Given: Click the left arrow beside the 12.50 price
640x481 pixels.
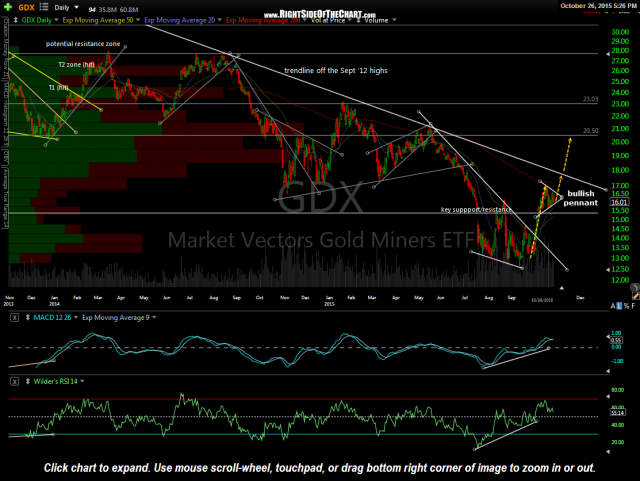Looking at the screenshot, I should (x=608, y=269).
